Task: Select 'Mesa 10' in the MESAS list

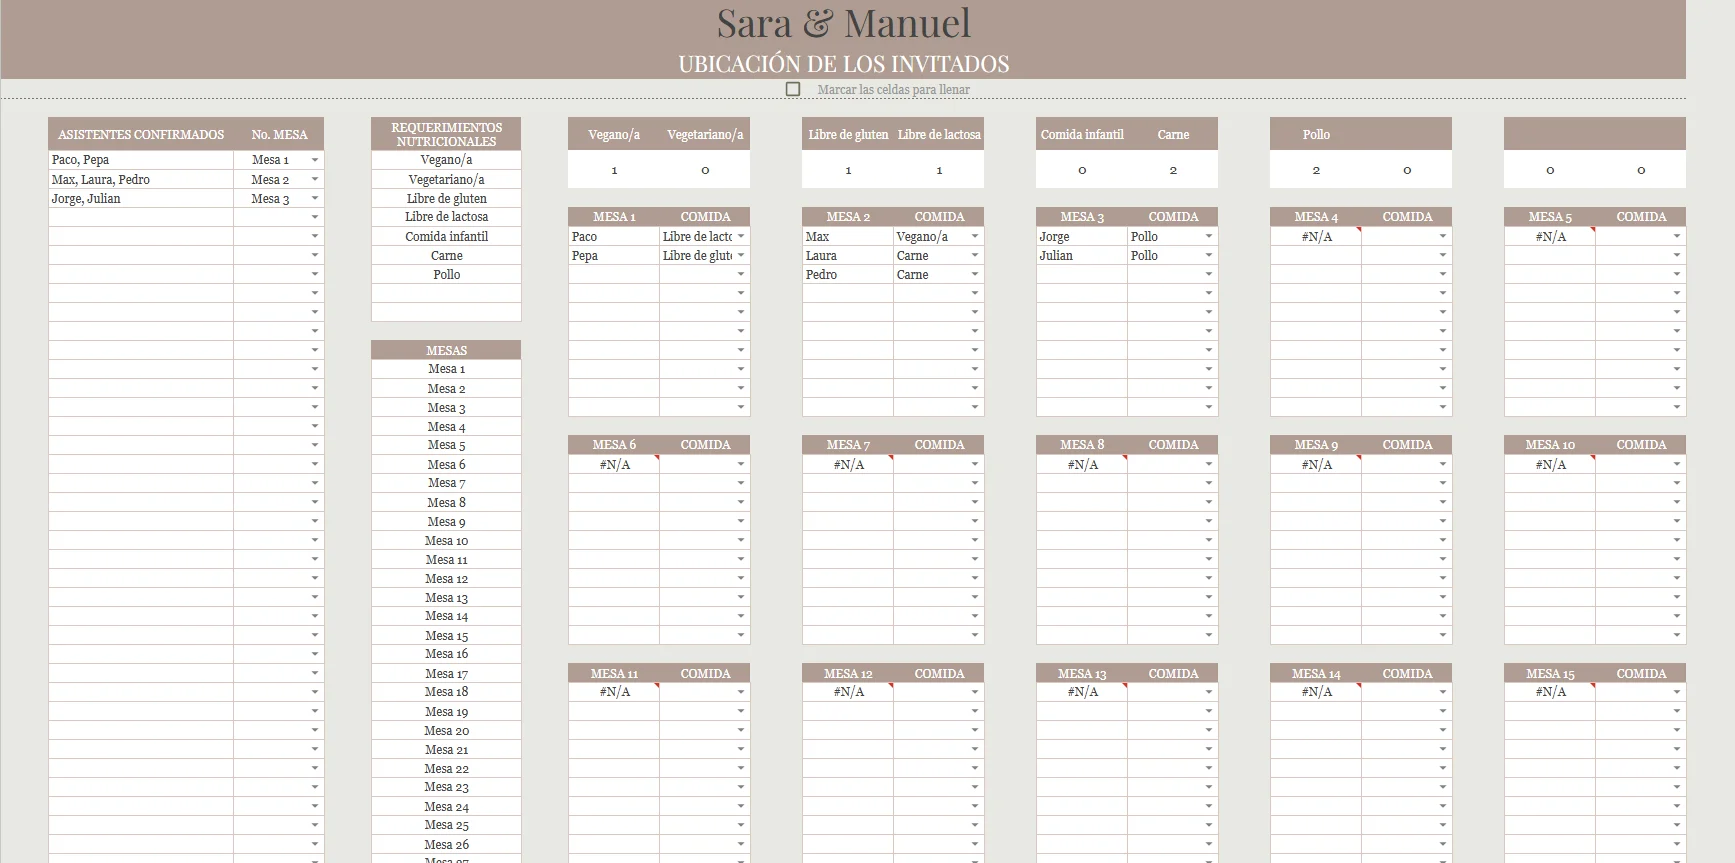Action: point(446,541)
